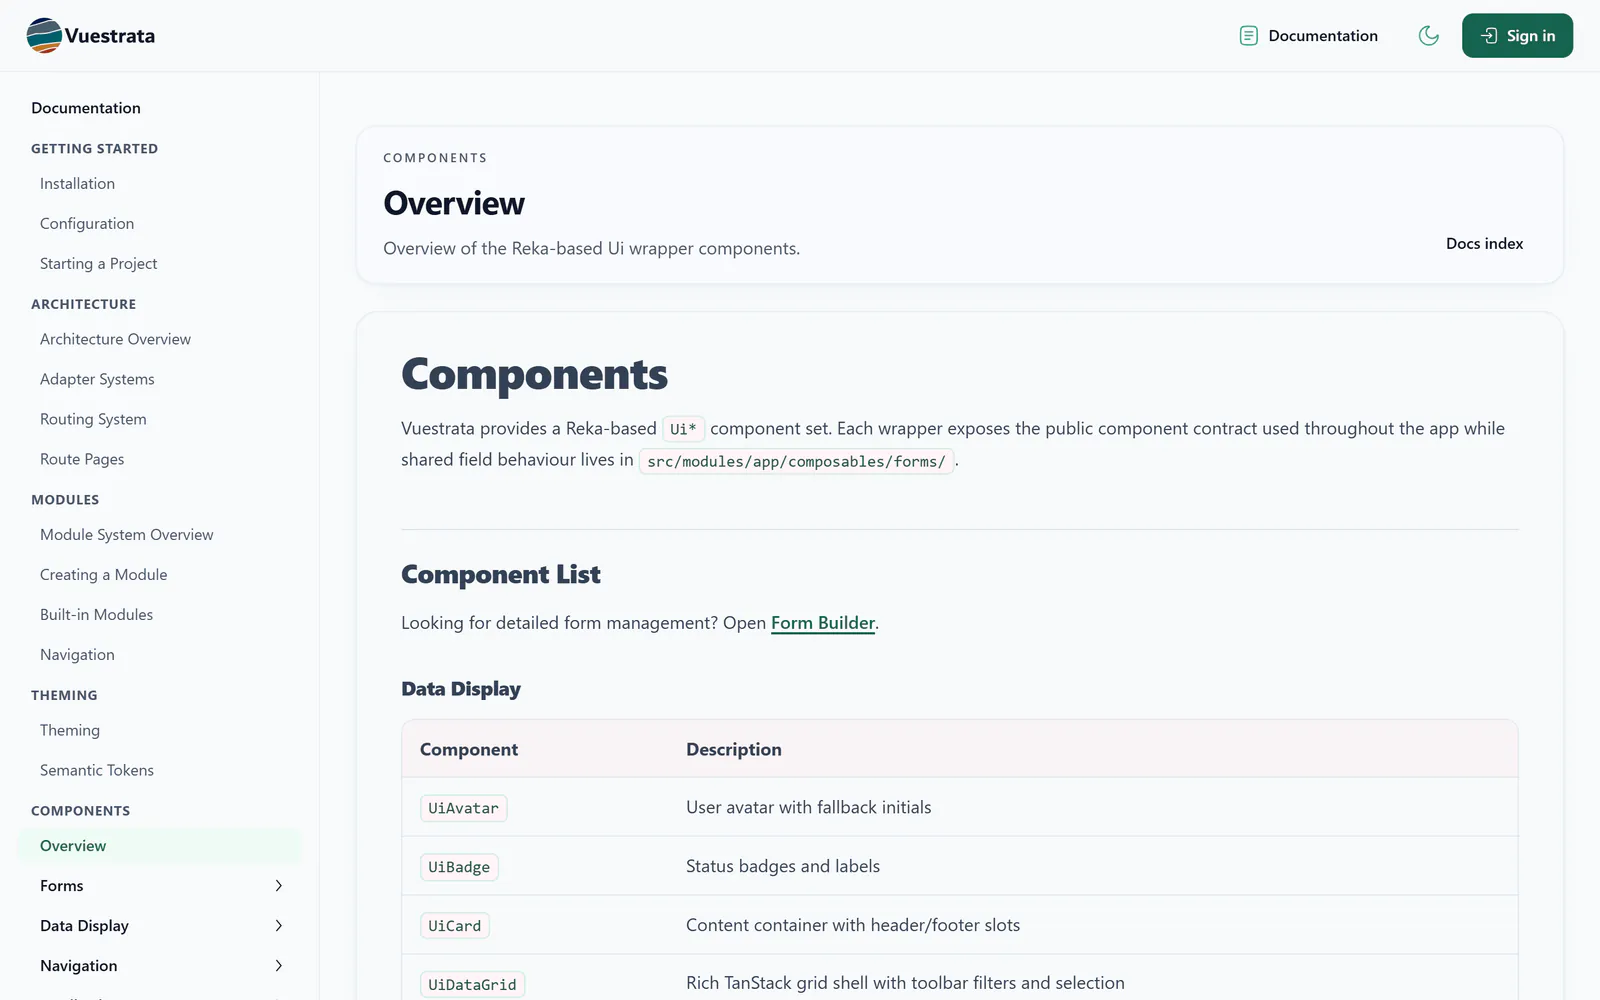Click 'Status badges and labels' description
Screen dimensions: 1600x1000
[x=783, y=866]
